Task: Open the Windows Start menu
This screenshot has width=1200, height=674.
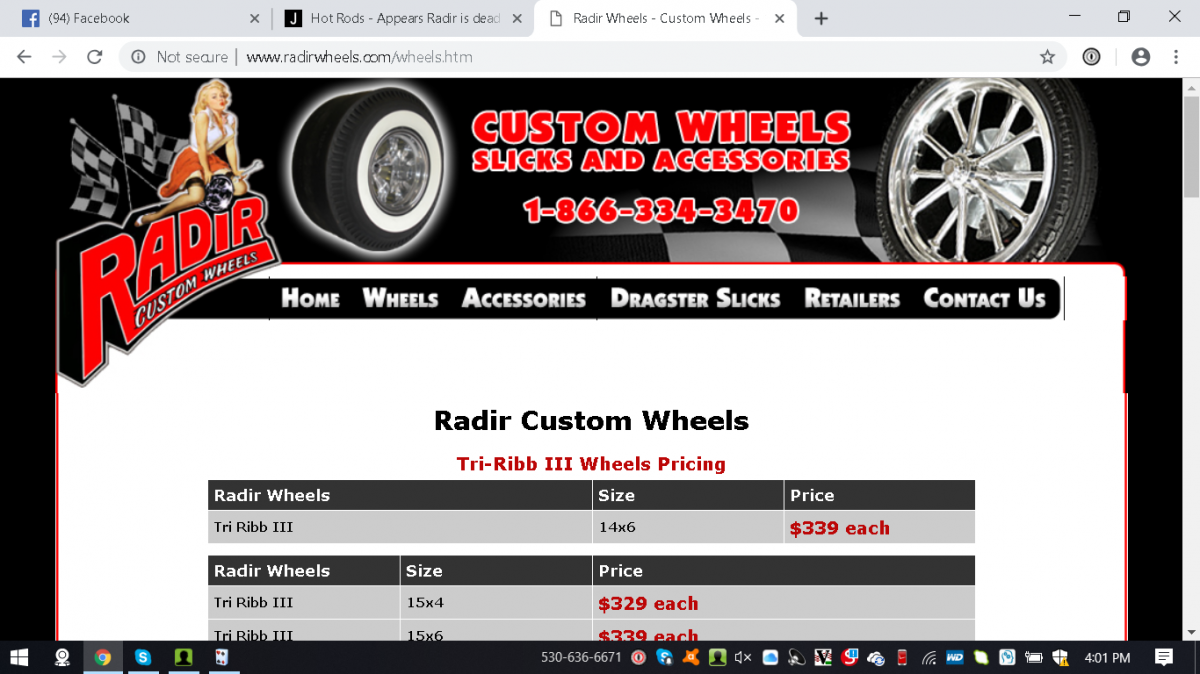Action: (x=20, y=657)
